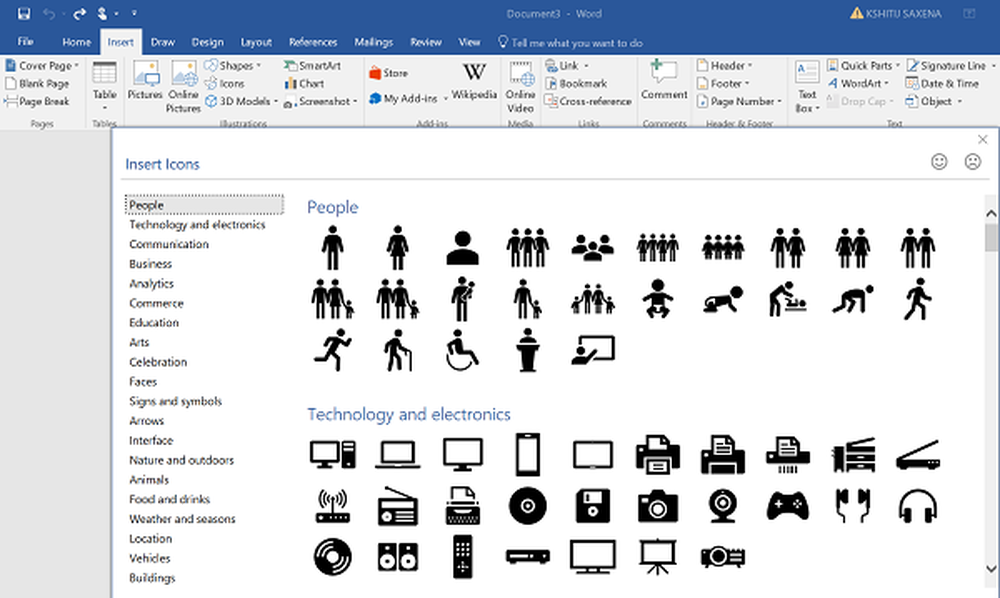Click the Wikipedia add-in button
This screenshot has width=1000, height=598.
[474, 81]
